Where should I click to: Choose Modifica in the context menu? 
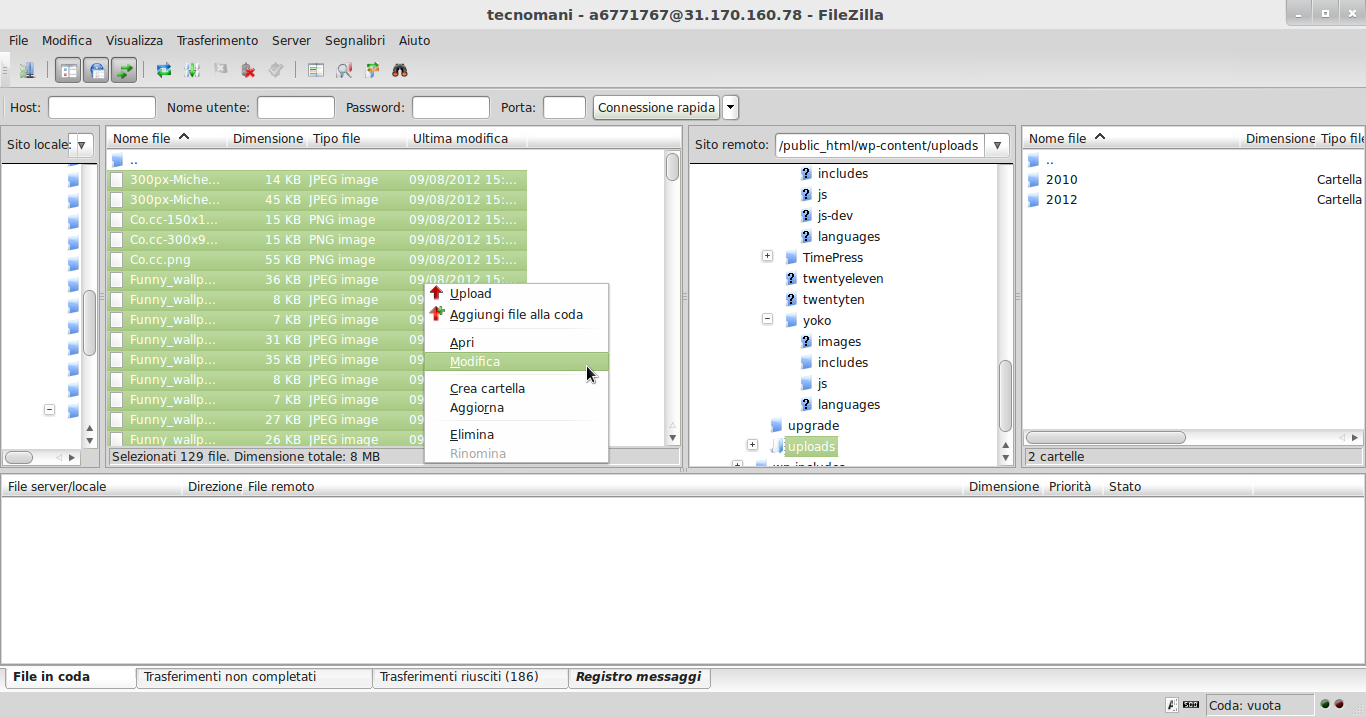[516, 362]
